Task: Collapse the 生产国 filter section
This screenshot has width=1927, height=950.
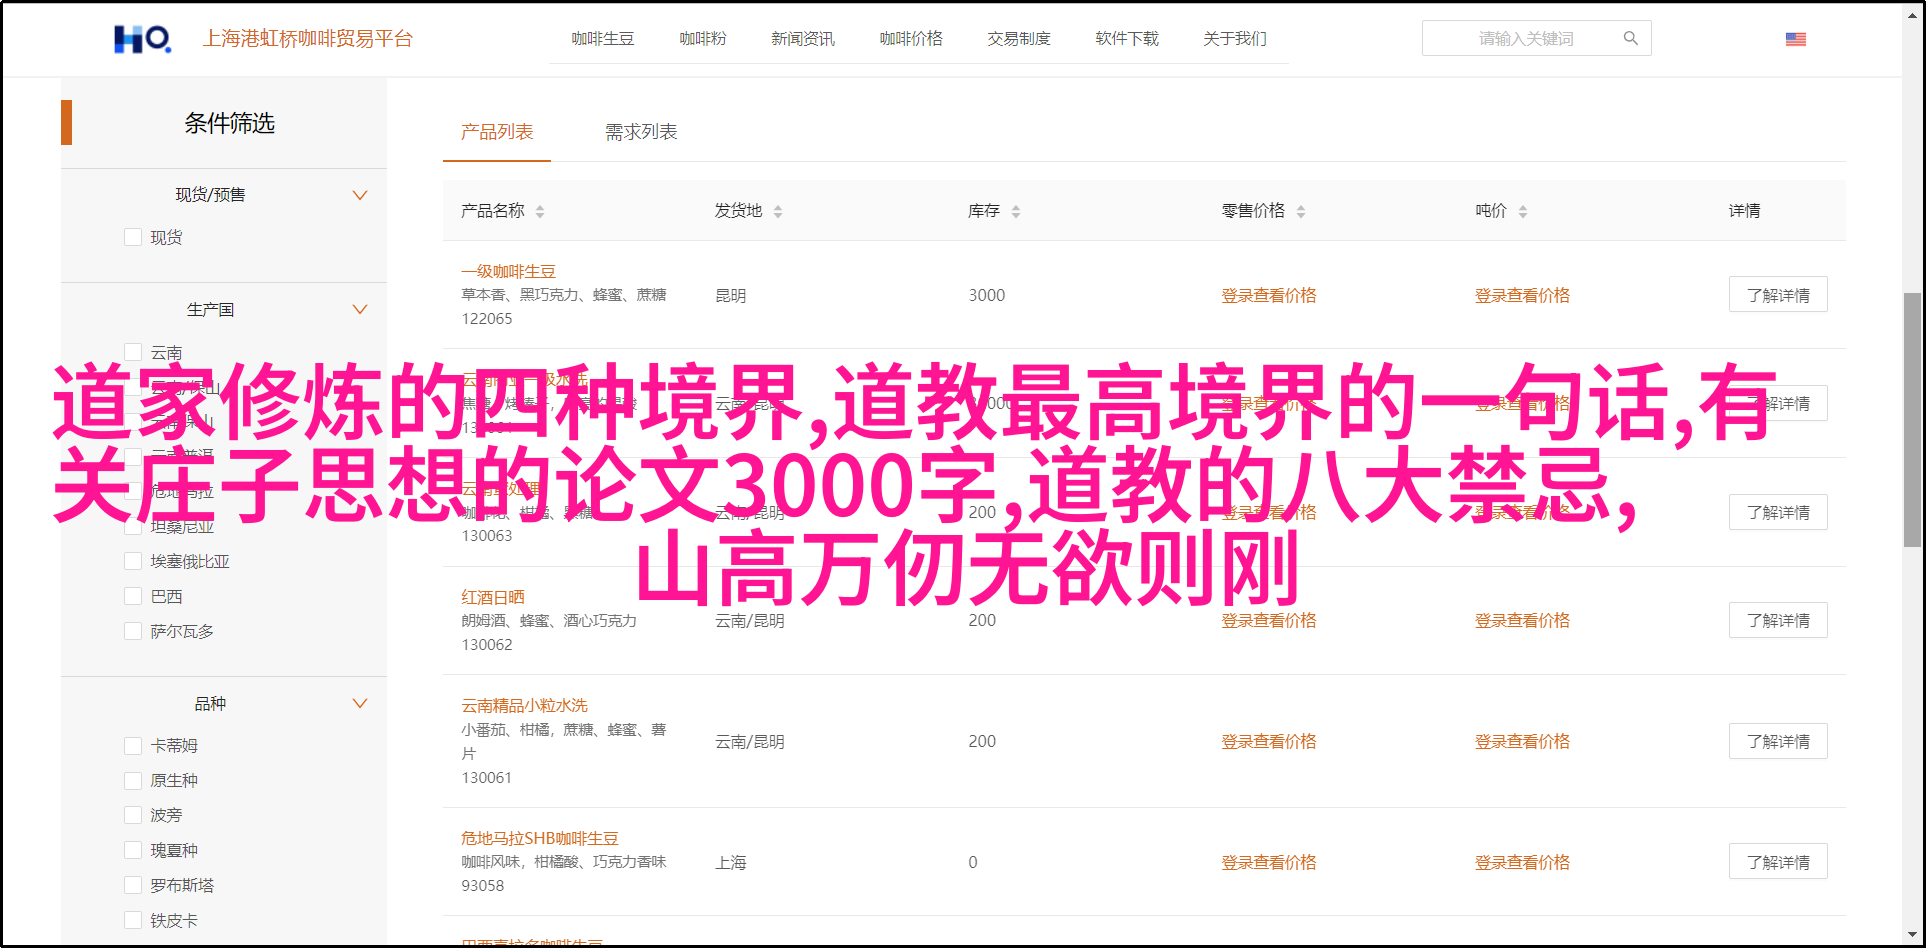Action: click(360, 309)
